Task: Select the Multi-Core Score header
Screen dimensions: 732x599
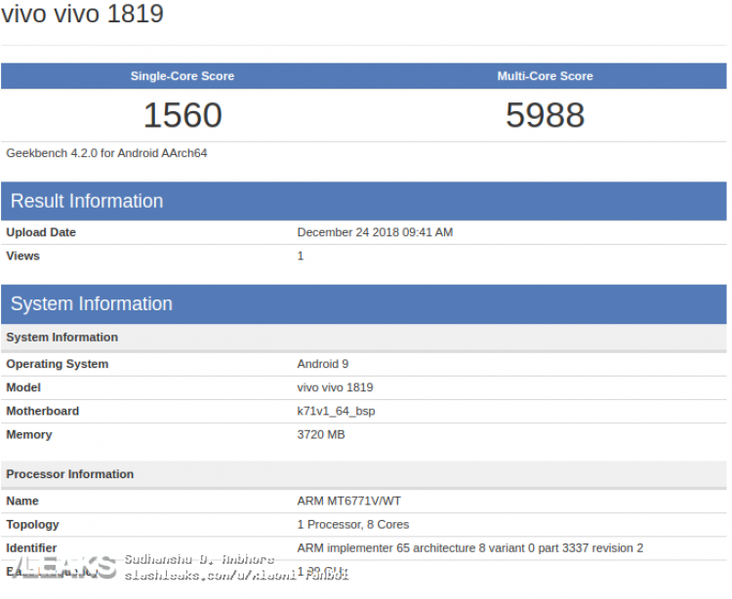Action: pyautogui.click(x=545, y=76)
